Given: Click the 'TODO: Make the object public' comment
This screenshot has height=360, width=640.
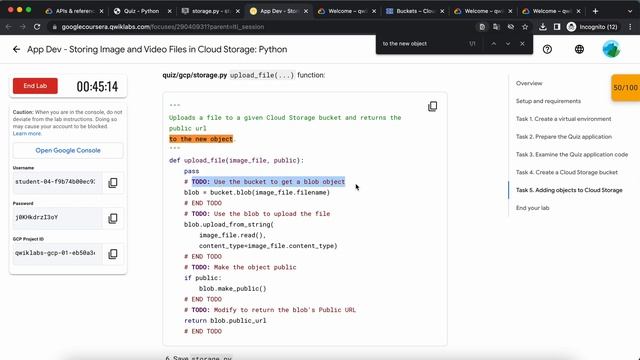Looking at the screenshot, I should coord(244,267).
